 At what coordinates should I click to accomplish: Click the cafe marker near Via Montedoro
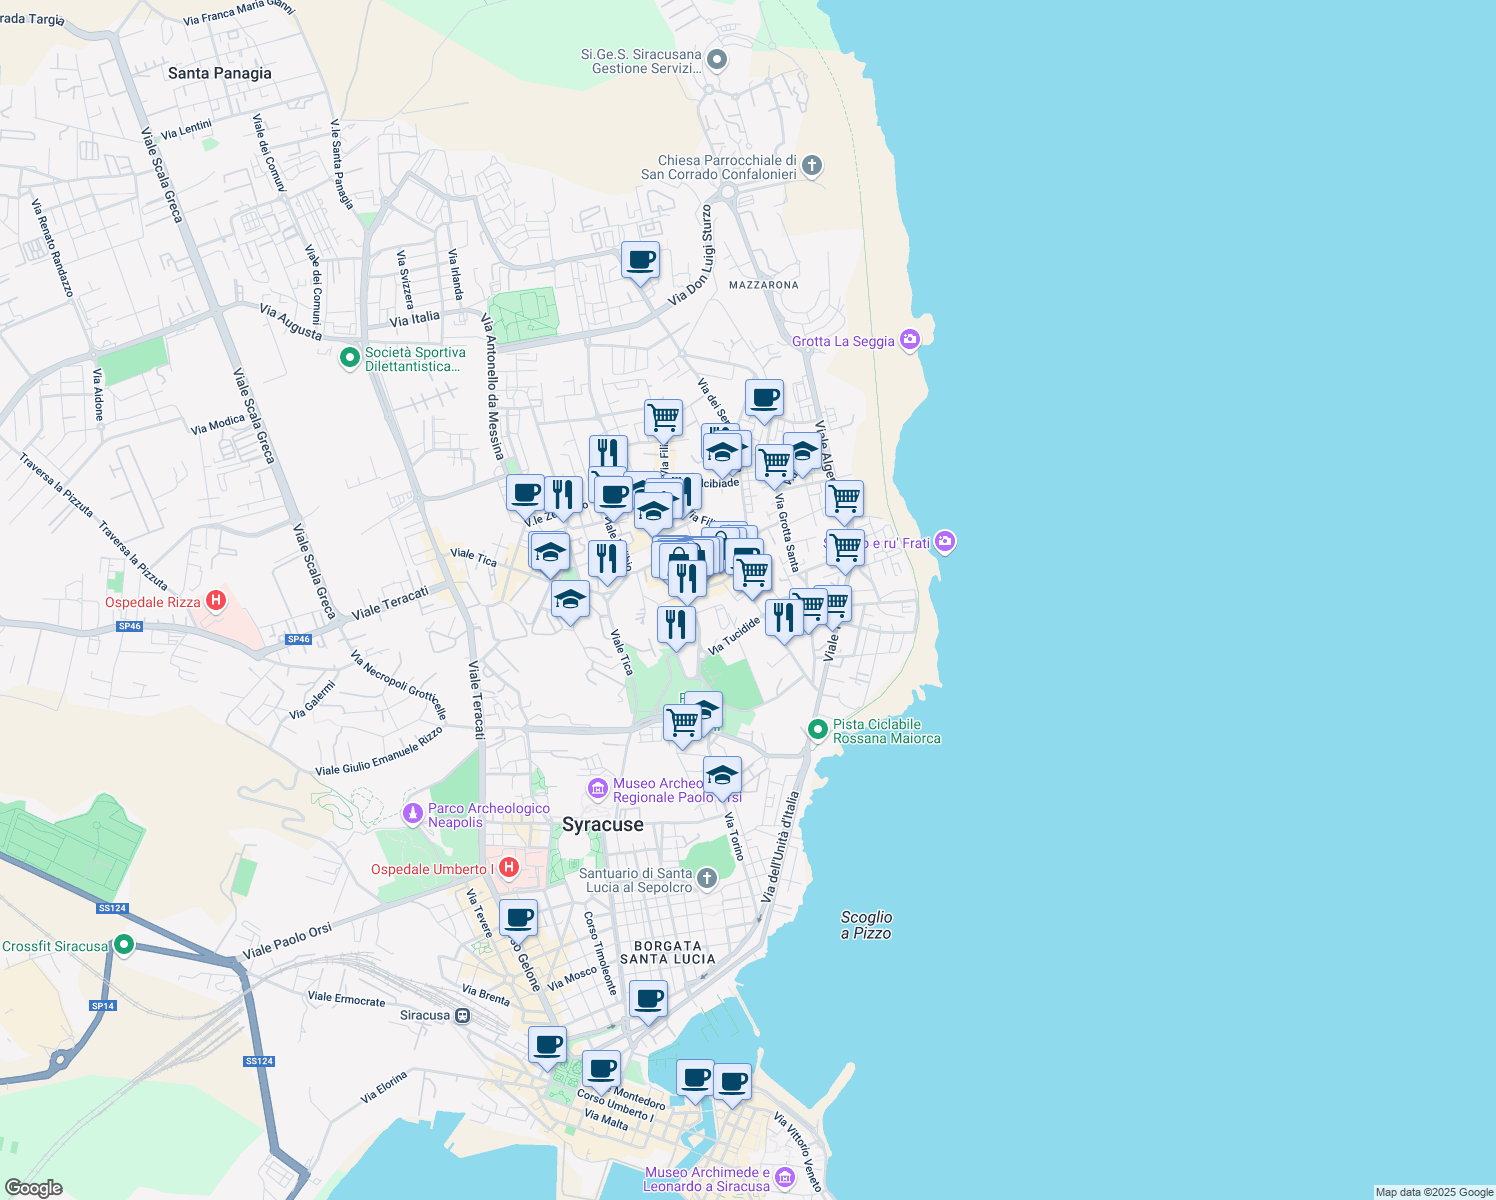[601, 1071]
